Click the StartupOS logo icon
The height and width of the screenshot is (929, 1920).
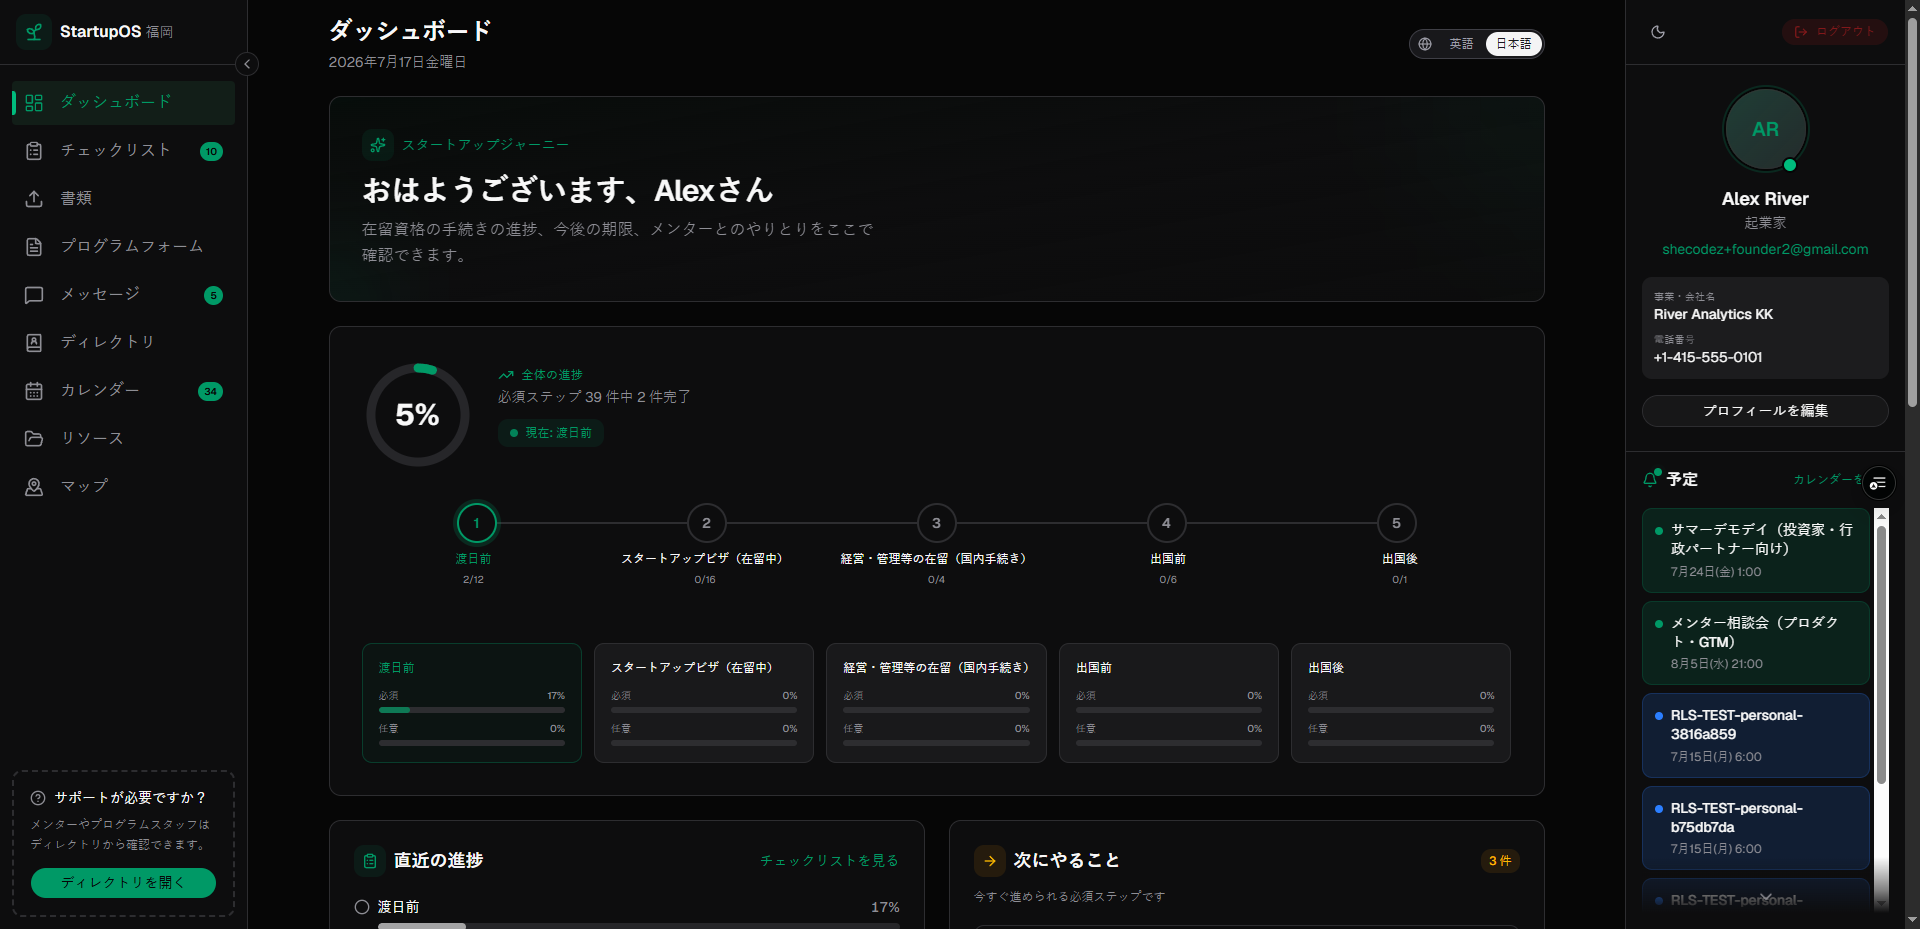[34, 32]
